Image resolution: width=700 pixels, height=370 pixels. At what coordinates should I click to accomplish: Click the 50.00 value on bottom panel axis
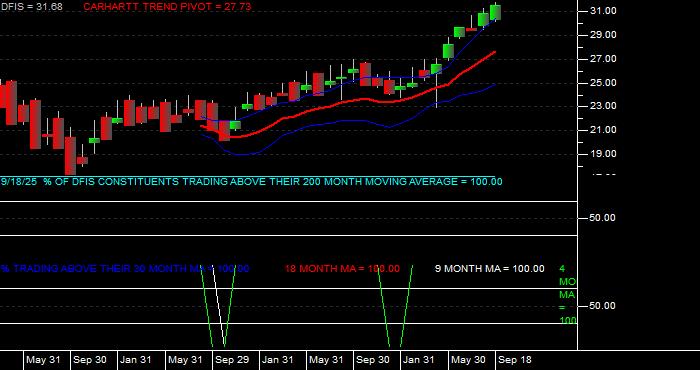603,306
